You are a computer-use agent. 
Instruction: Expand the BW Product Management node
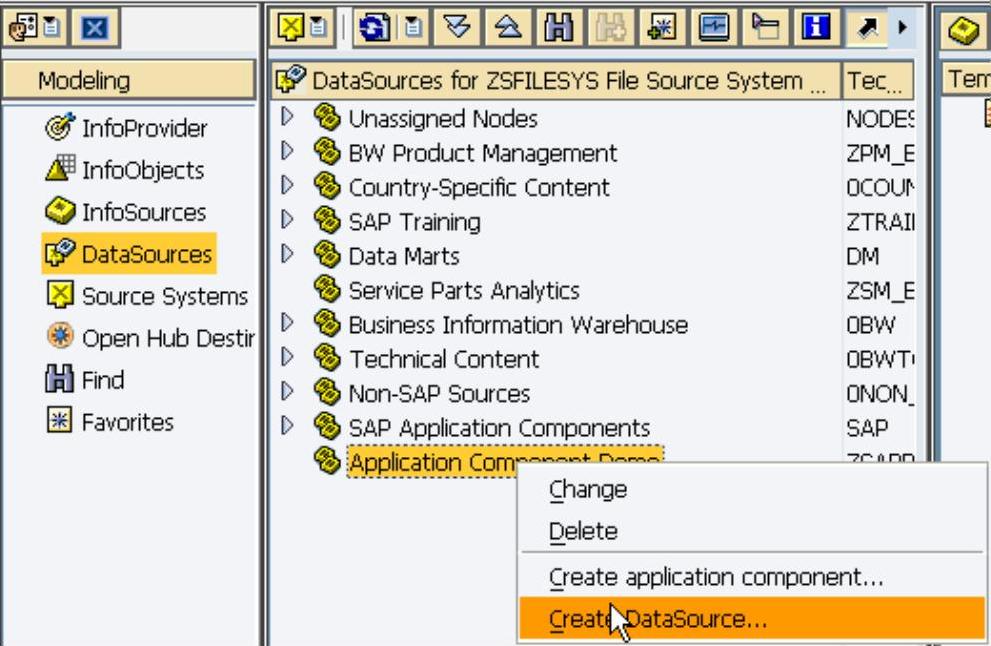288,152
